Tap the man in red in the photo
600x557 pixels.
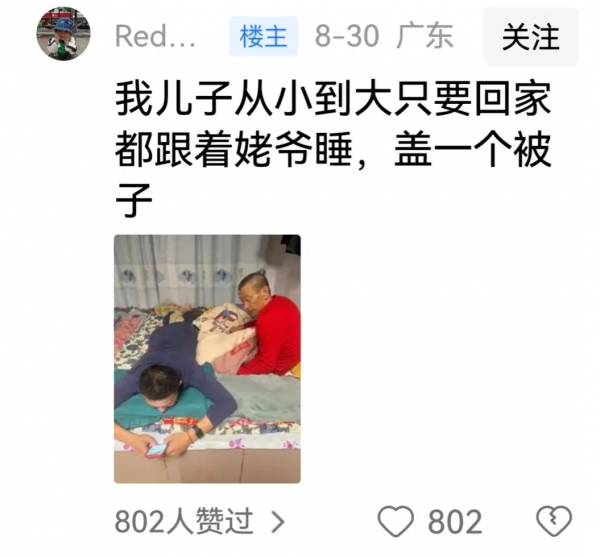(270, 324)
